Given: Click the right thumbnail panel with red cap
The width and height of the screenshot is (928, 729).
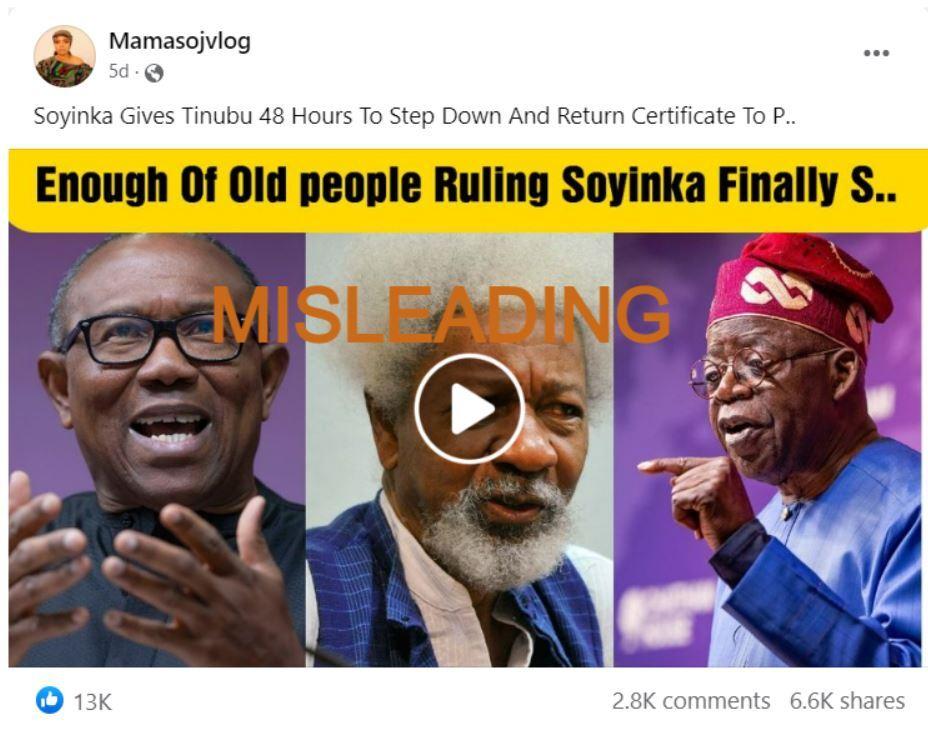Looking at the screenshot, I should tap(768, 450).
